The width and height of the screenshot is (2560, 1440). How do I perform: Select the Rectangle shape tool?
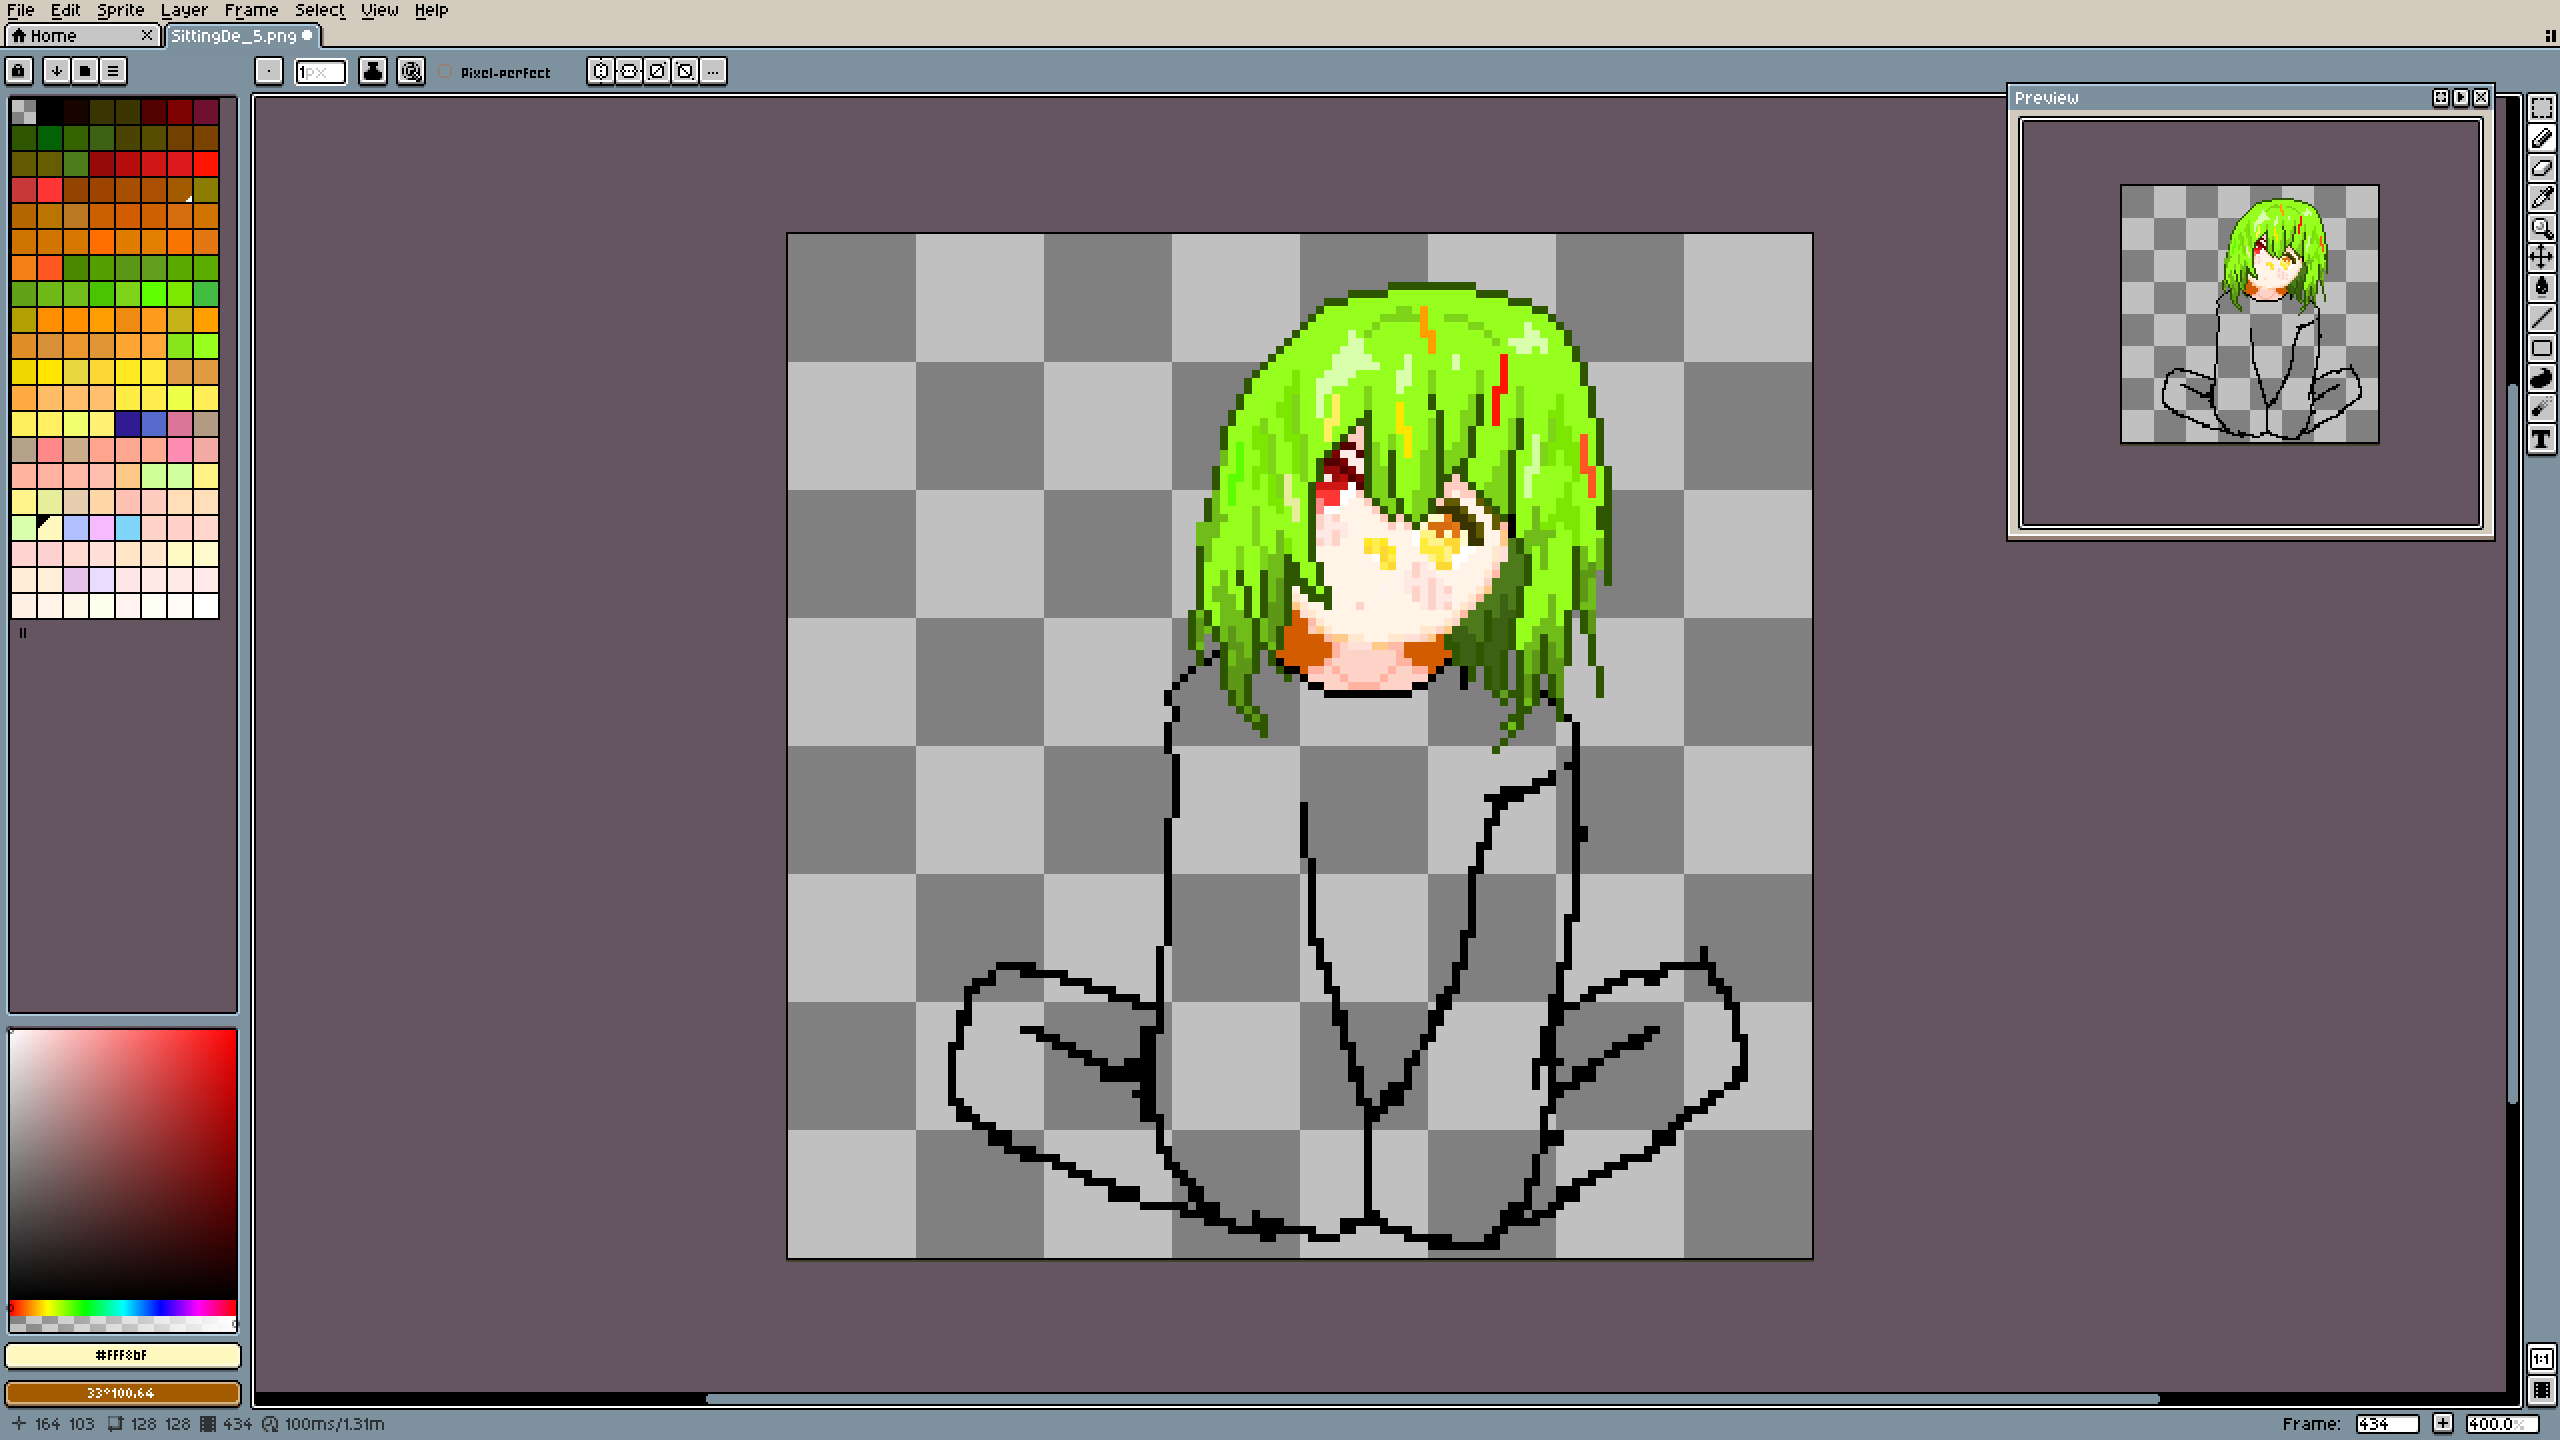pos(2541,348)
